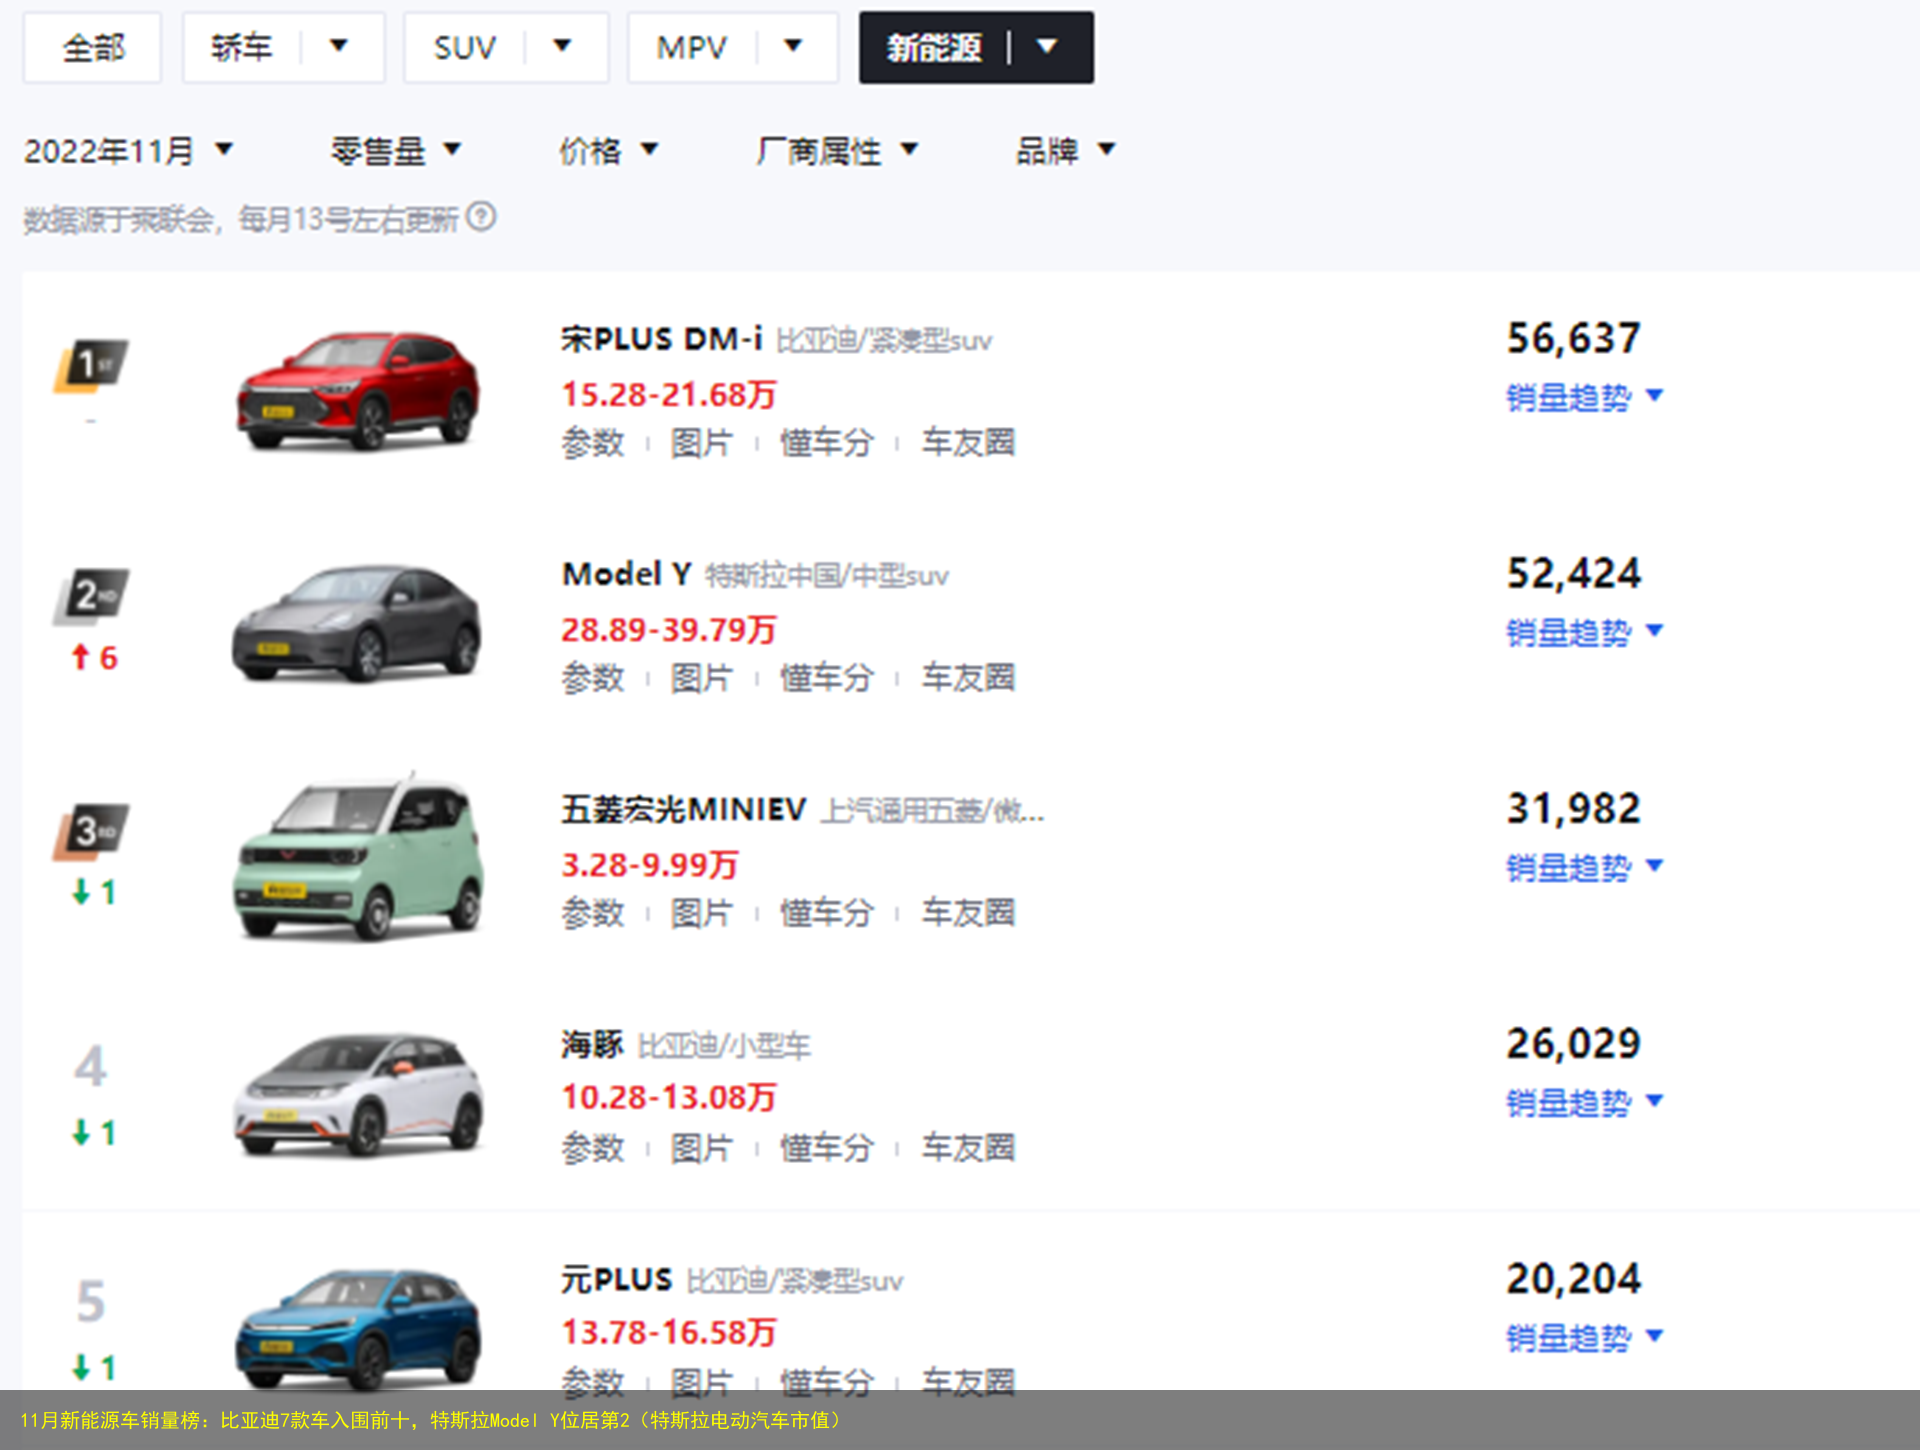
Task: Open 车友圈 for 海豚
Action: (968, 1147)
